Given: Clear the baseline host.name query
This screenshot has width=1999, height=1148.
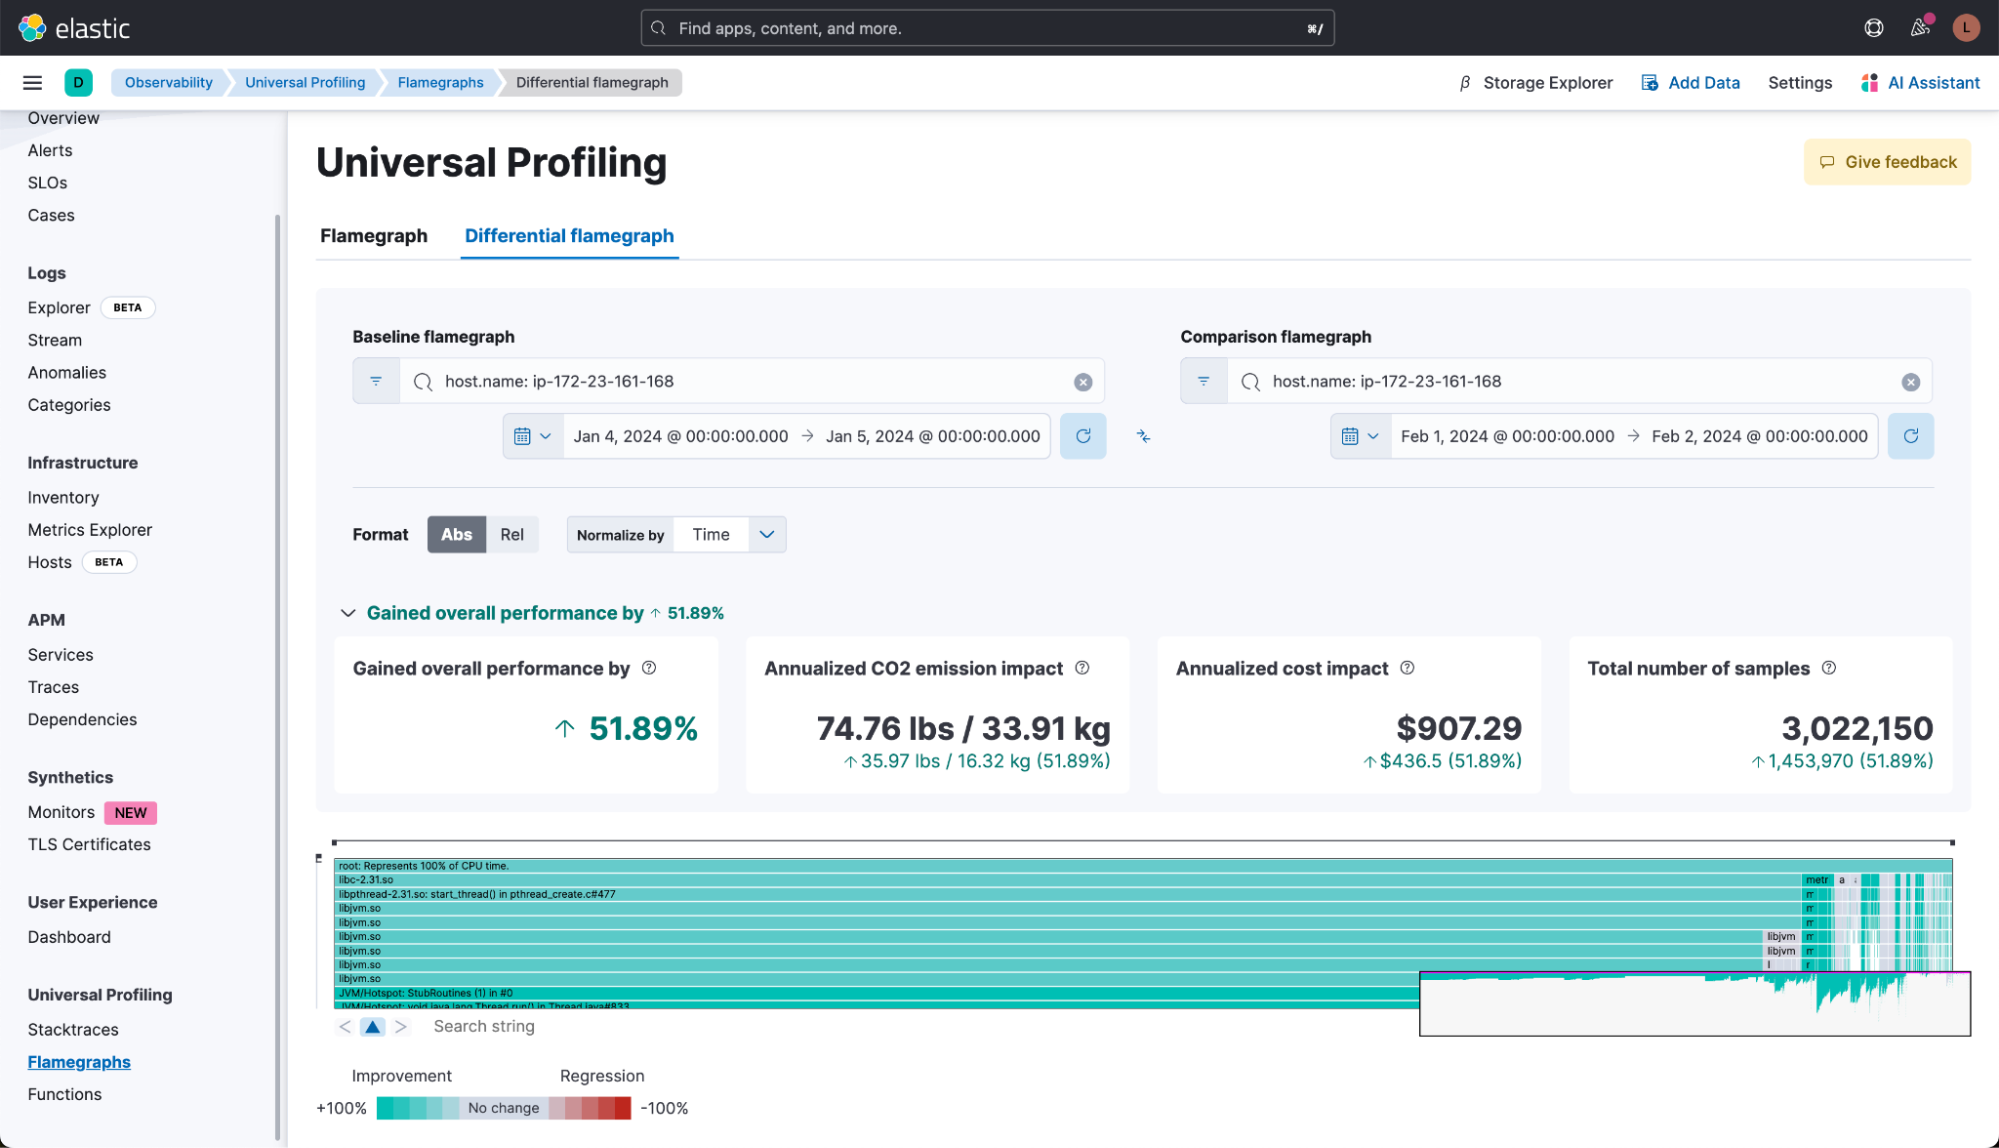Looking at the screenshot, I should (x=1083, y=382).
